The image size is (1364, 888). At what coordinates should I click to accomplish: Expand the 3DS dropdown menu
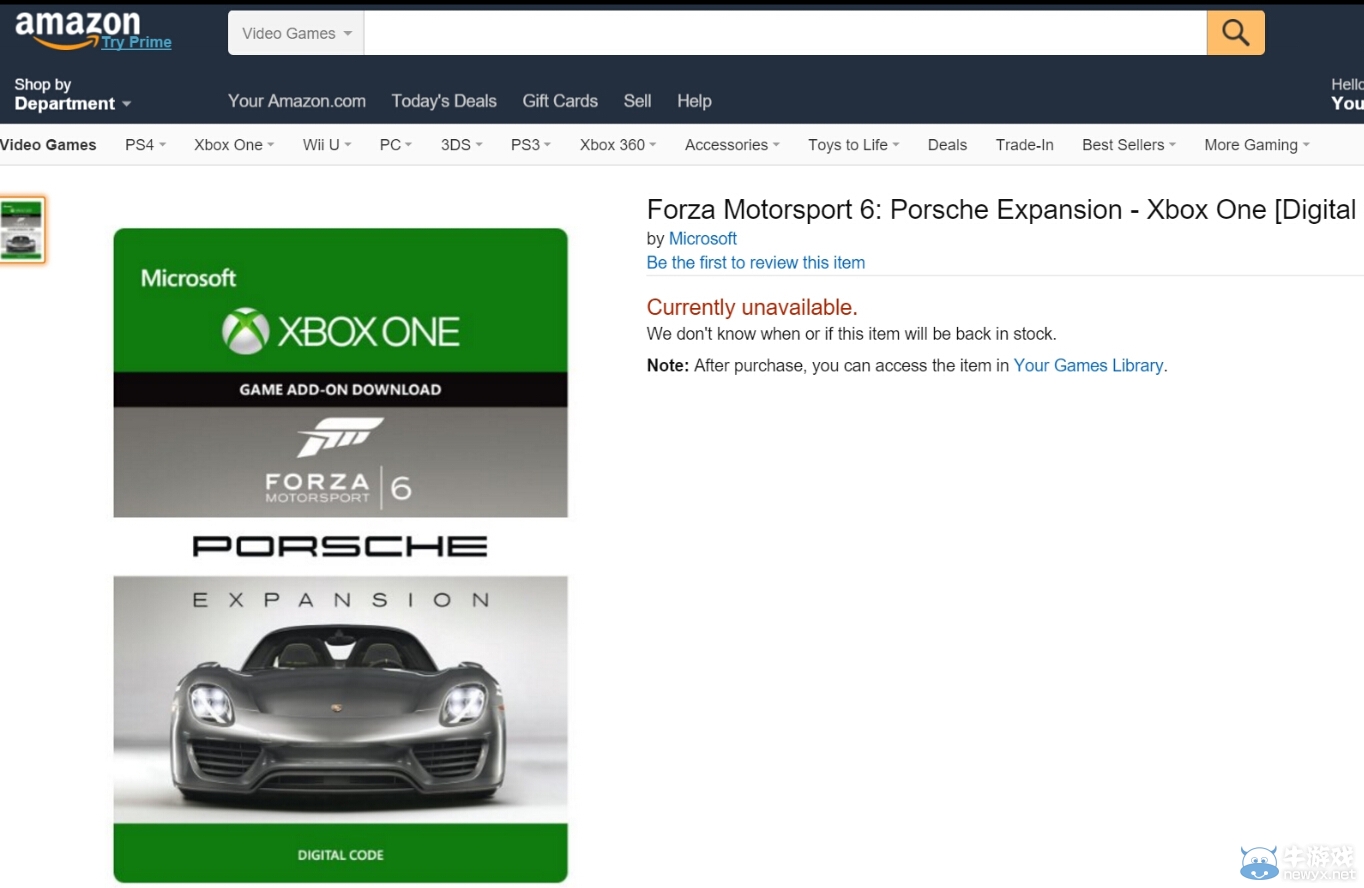click(461, 145)
